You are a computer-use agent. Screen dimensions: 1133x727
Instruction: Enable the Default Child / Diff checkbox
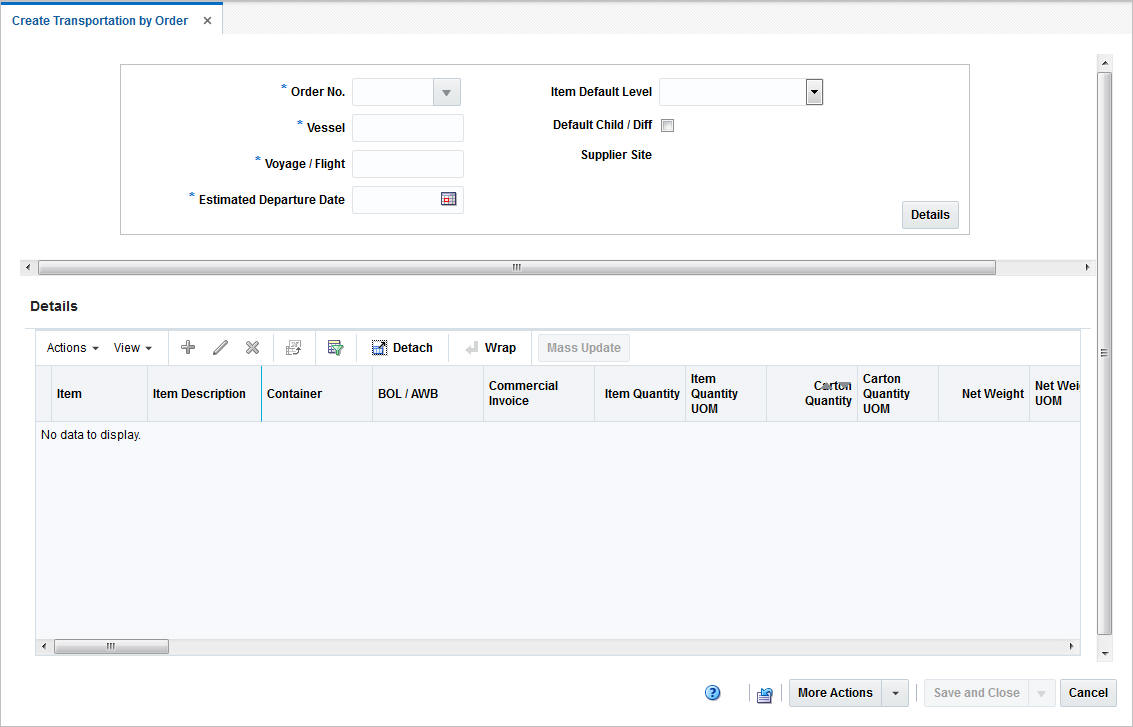click(x=667, y=125)
